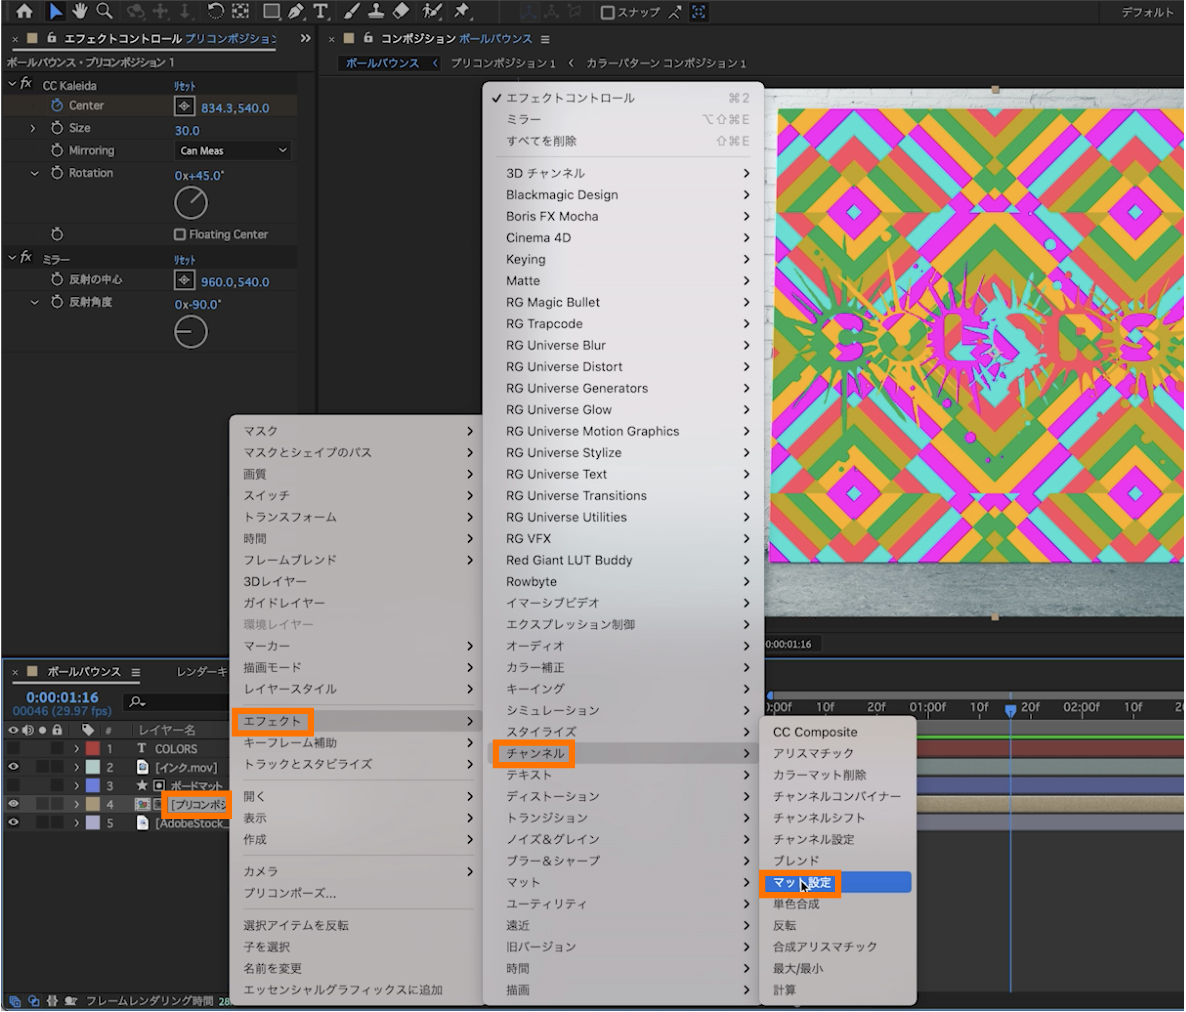Select the Horizontal Type tool

point(320,12)
